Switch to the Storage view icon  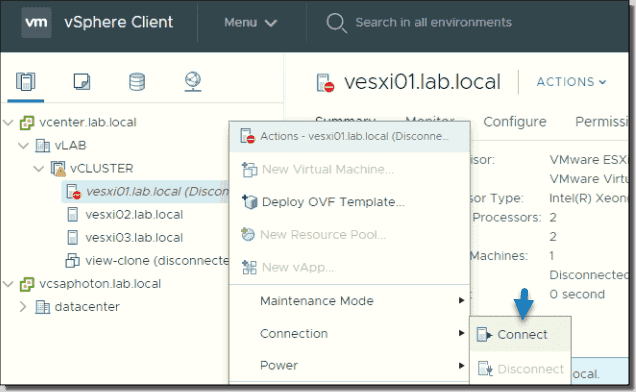pos(137,82)
